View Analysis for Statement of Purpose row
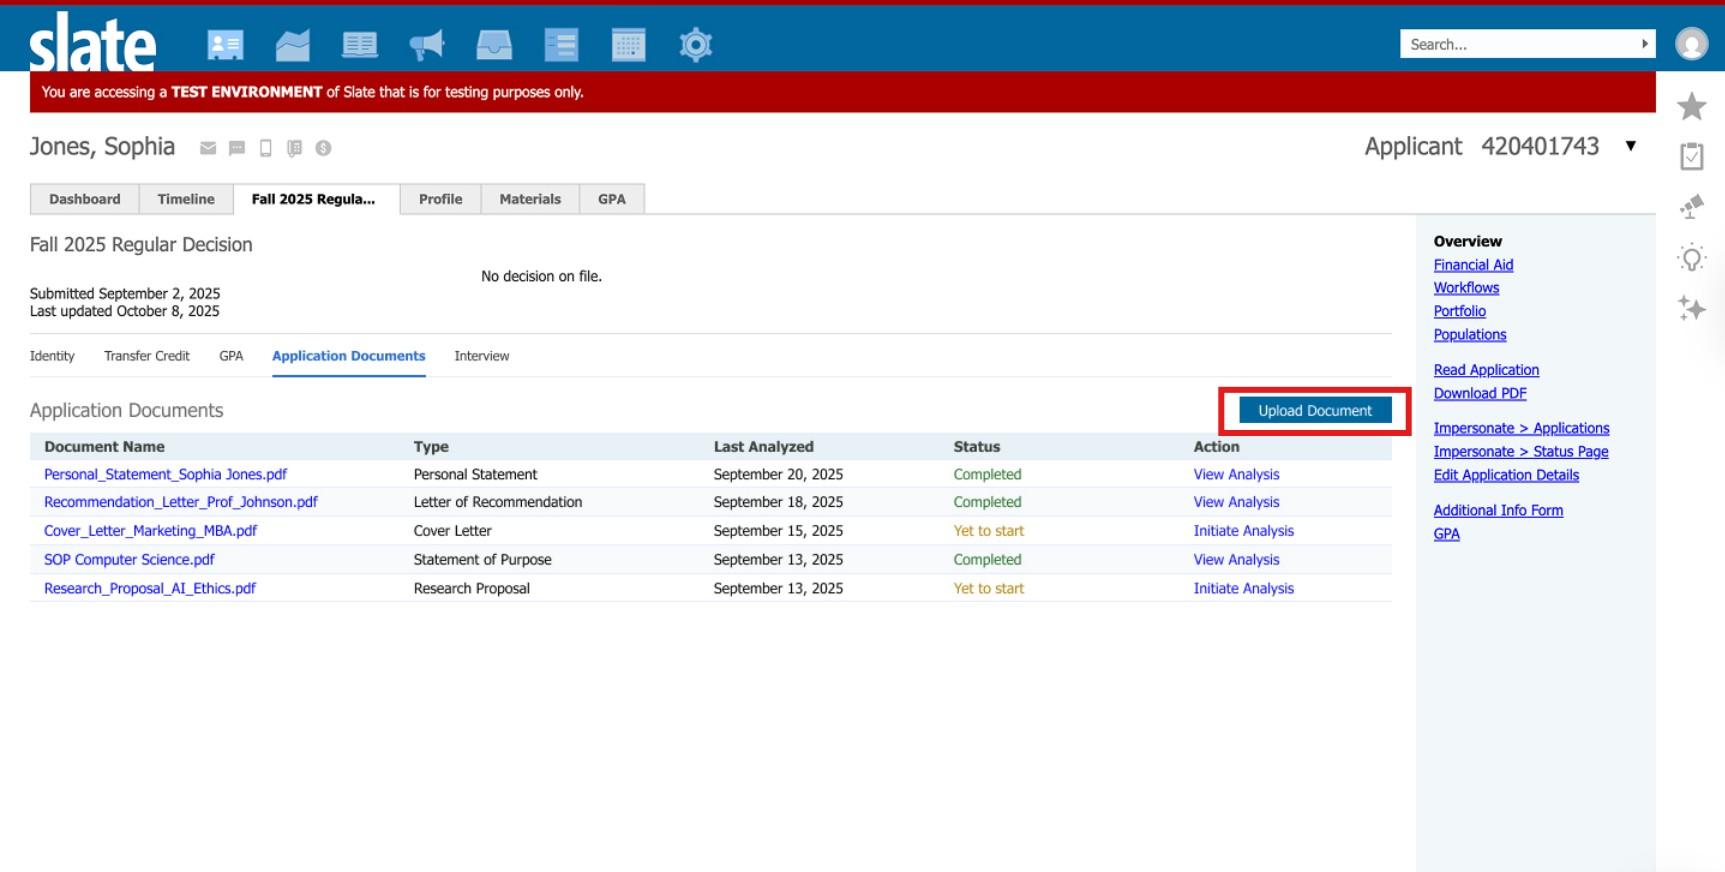 1236,560
